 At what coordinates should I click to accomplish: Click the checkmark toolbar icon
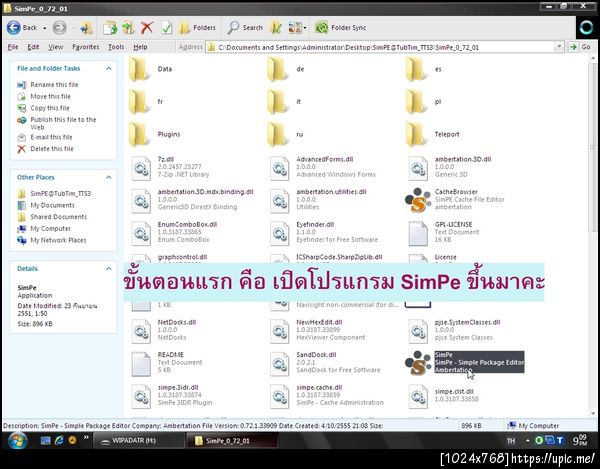tap(166, 28)
